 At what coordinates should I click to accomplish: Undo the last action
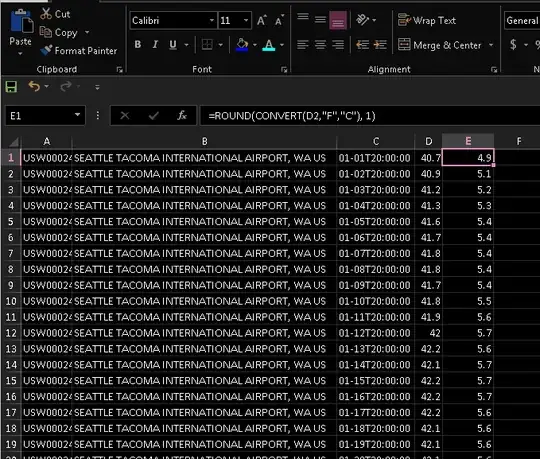(x=34, y=86)
